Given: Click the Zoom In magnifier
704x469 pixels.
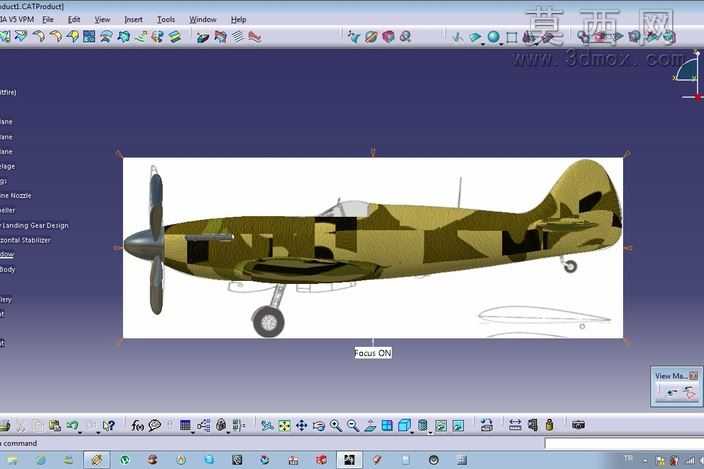Looking at the screenshot, I should coord(336,425).
